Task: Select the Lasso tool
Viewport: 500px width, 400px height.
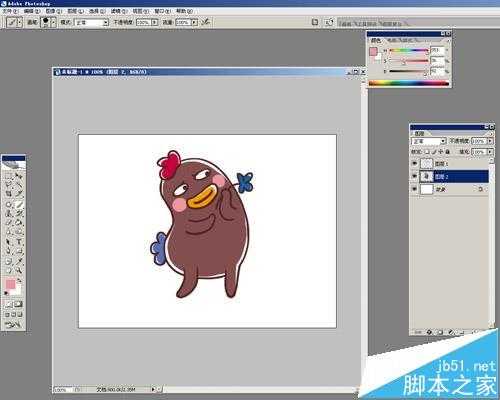Action: pos(8,185)
